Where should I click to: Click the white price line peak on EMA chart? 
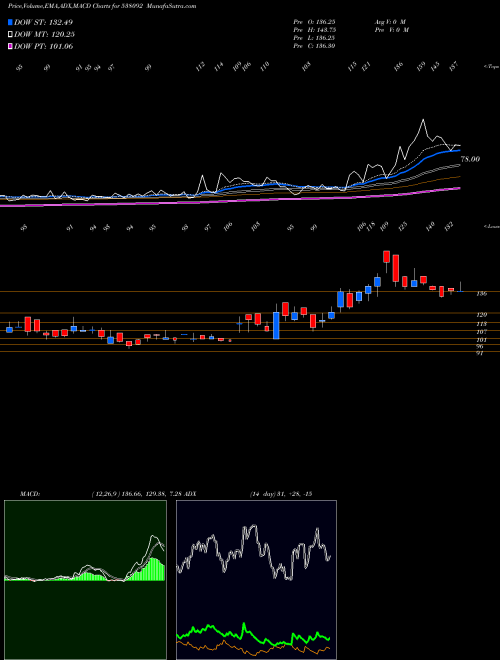423,120
